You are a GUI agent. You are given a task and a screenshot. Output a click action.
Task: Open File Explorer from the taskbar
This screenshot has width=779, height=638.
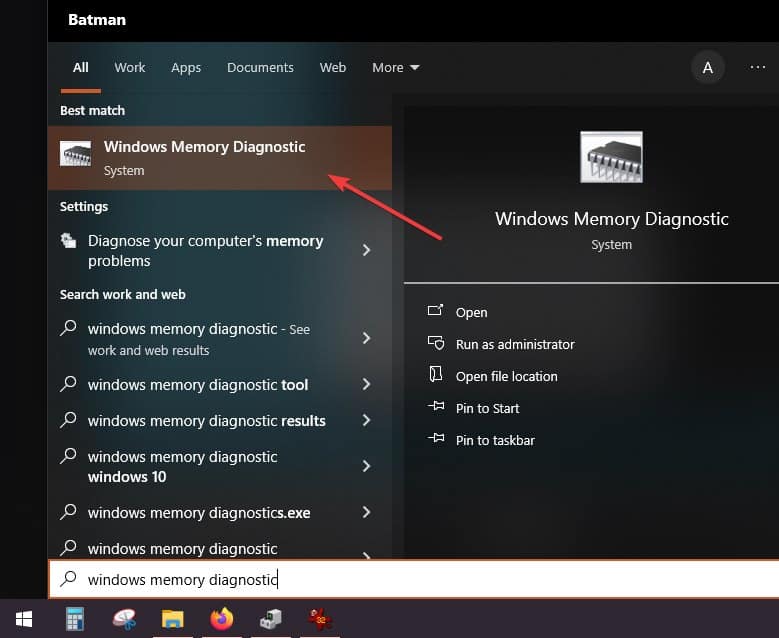pyautogui.click(x=172, y=619)
